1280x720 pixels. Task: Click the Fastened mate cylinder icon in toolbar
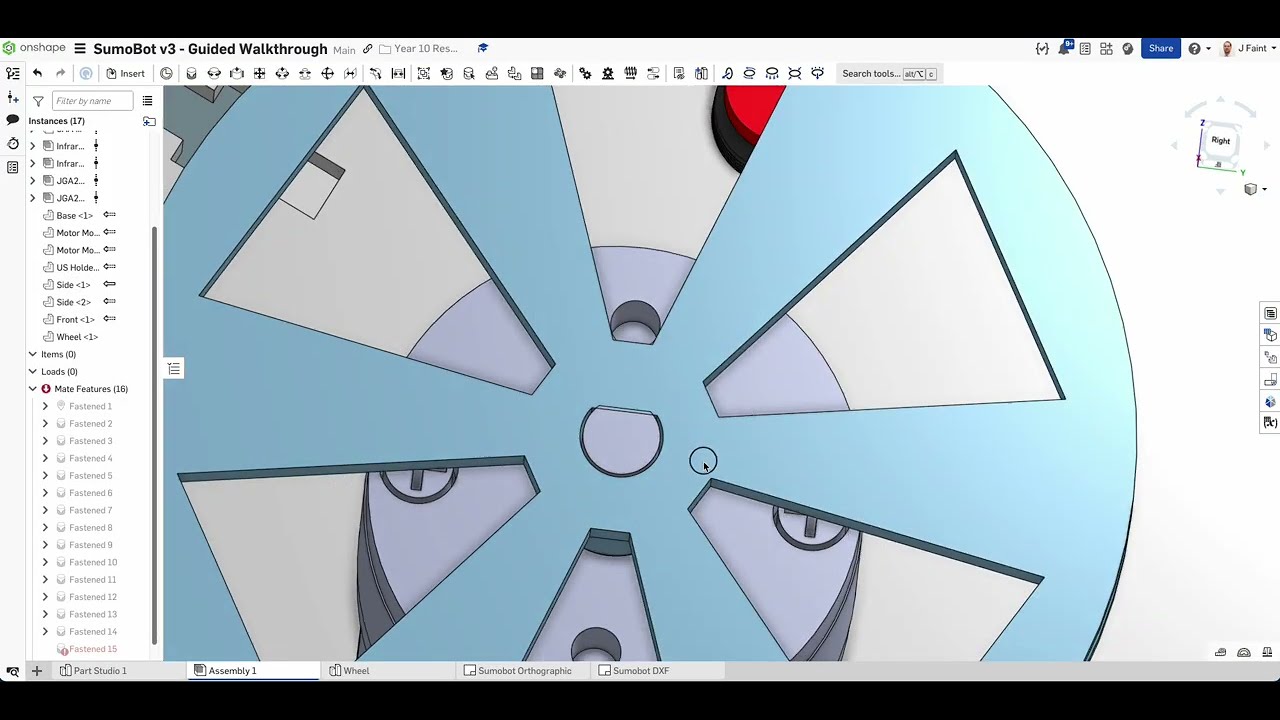tap(191, 73)
